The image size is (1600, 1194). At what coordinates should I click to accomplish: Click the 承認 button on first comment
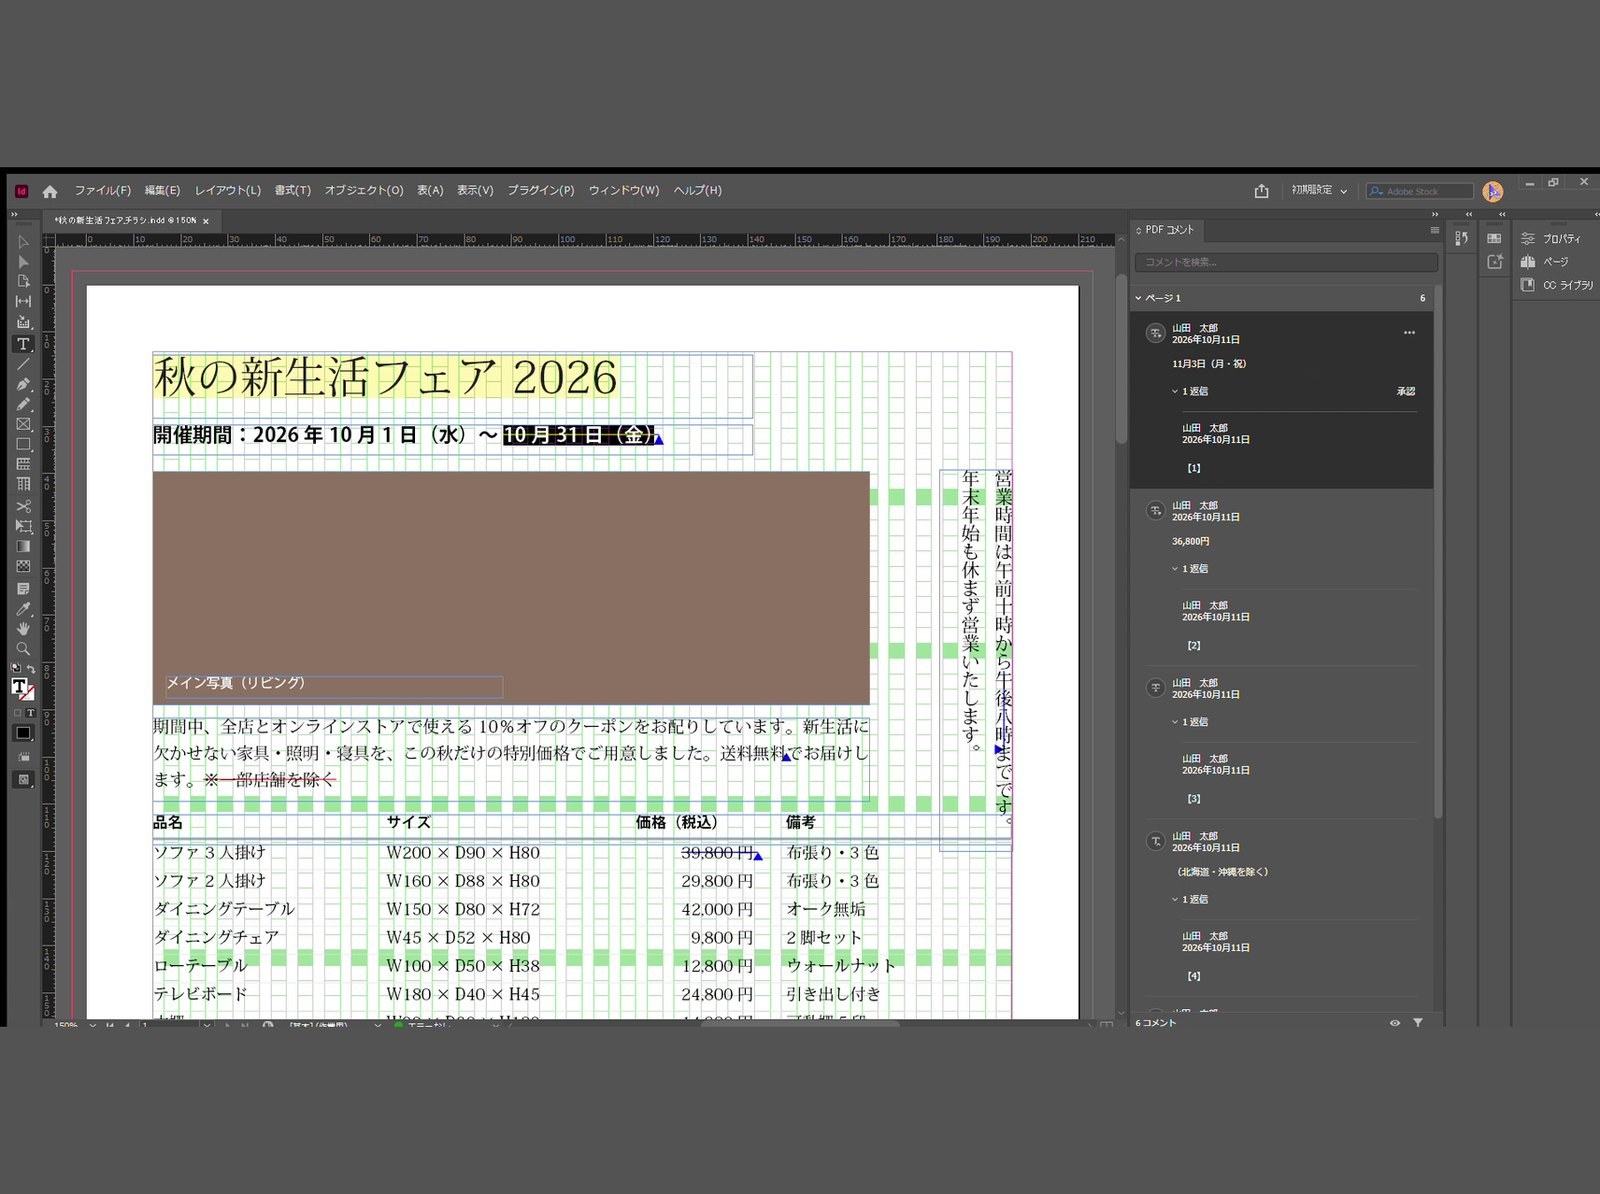click(x=1406, y=391)
